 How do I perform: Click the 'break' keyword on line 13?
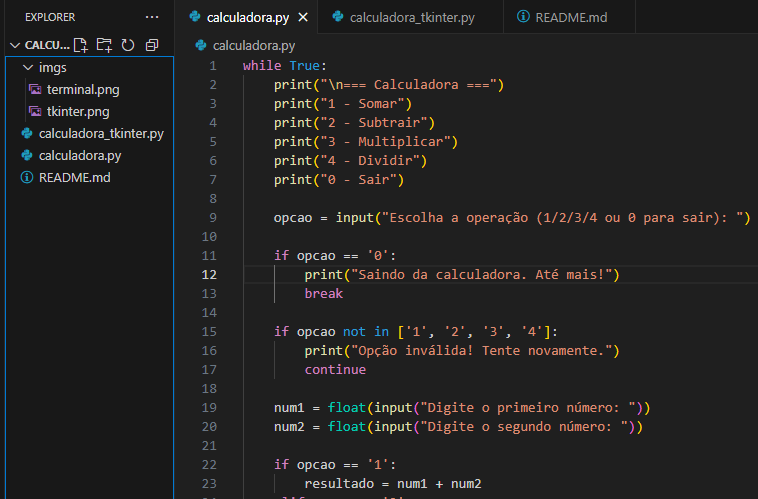(x=323, y=294)
